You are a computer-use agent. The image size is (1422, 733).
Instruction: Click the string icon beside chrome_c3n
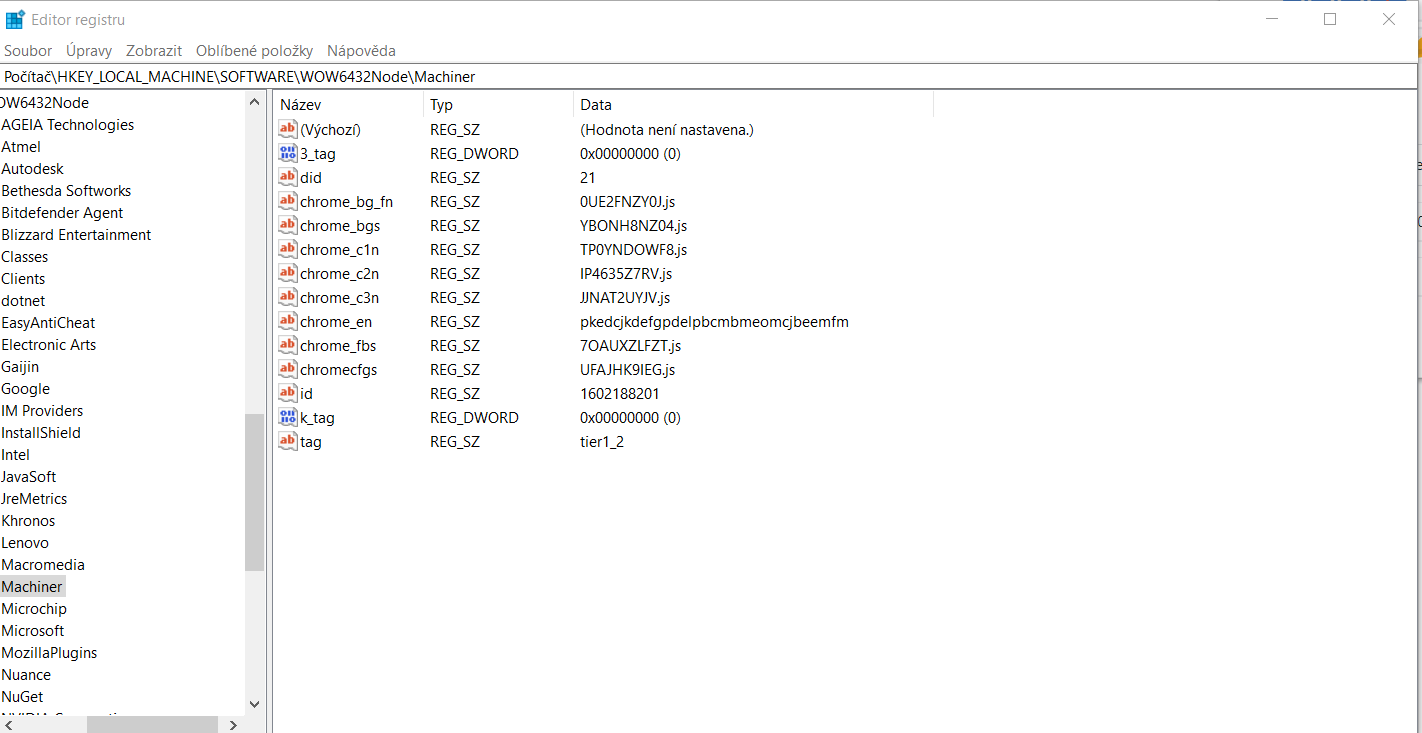[288, 297]
